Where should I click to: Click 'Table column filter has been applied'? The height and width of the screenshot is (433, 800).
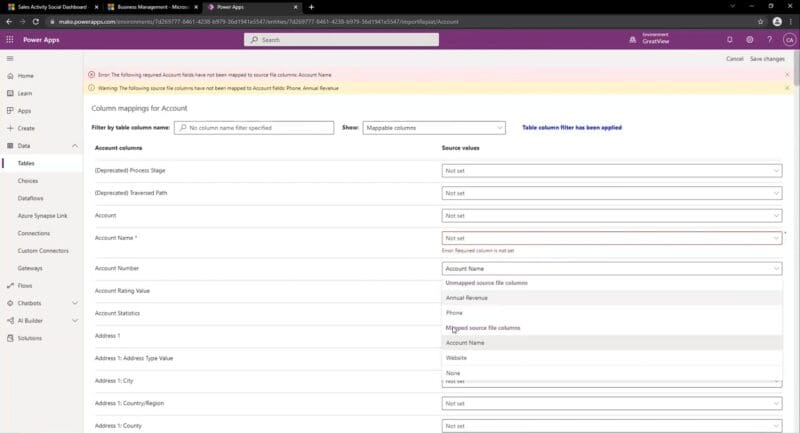572,128
